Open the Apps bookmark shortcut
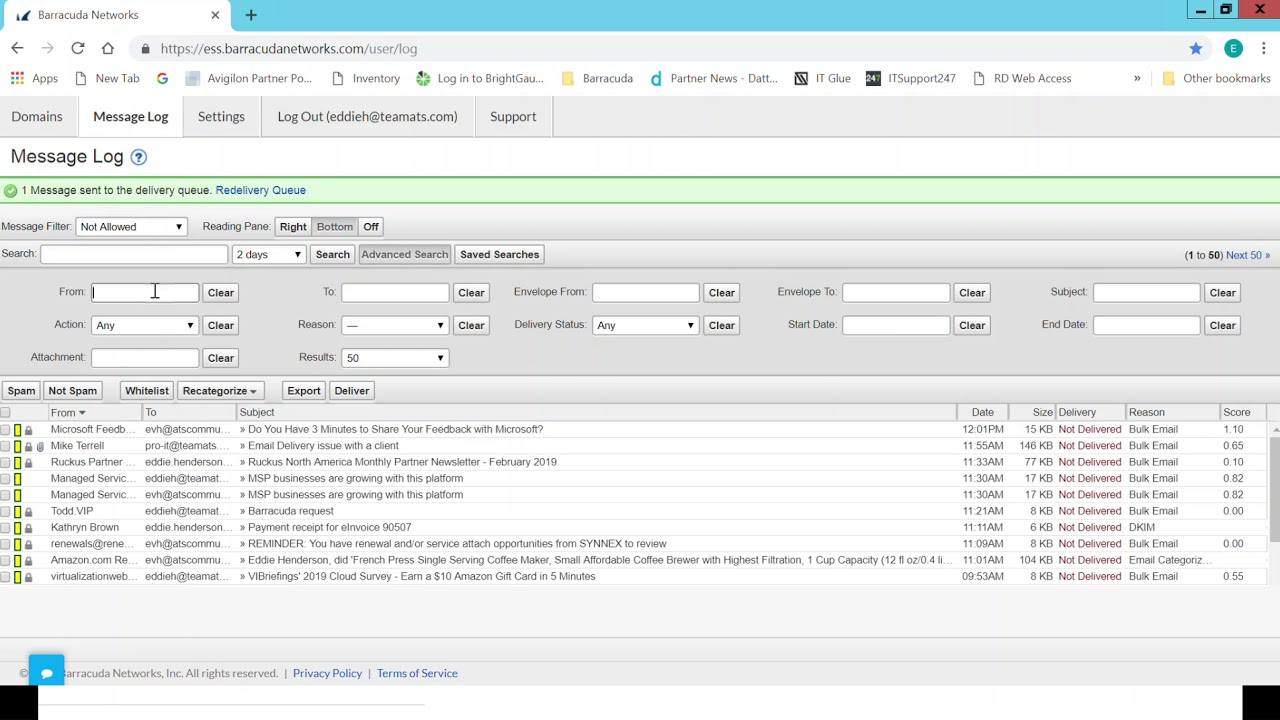This screenshot has width=1280, height=720. [x=34, y=78]
